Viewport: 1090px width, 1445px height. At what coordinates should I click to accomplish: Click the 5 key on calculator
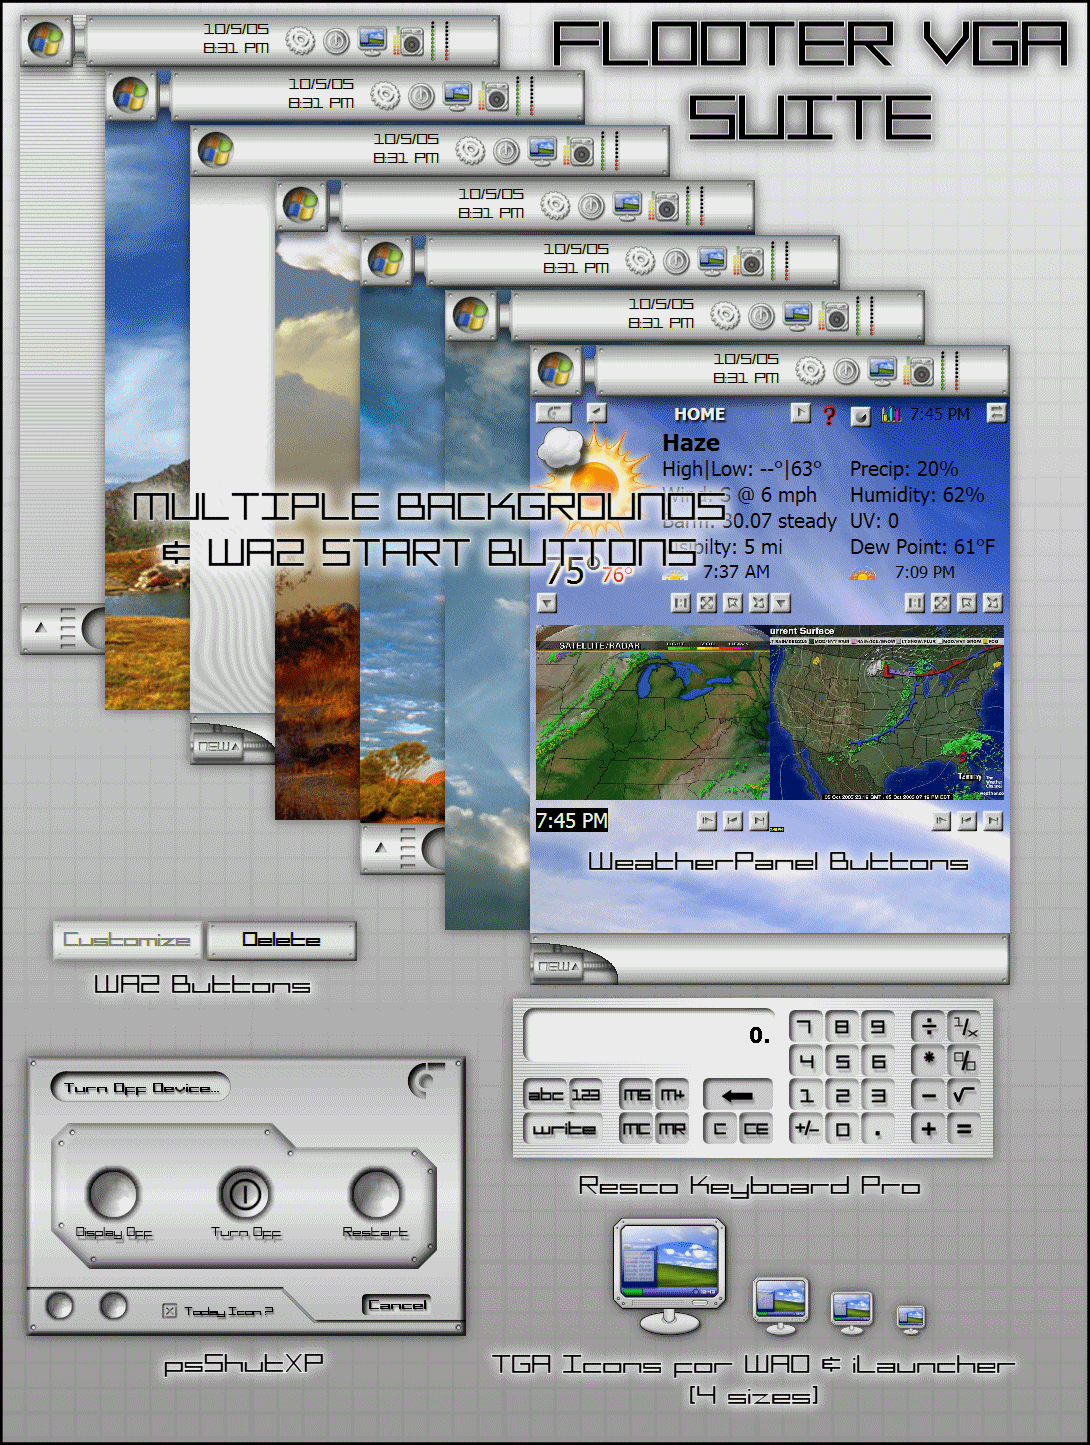pyautogui.click(x=842, y=1061)
